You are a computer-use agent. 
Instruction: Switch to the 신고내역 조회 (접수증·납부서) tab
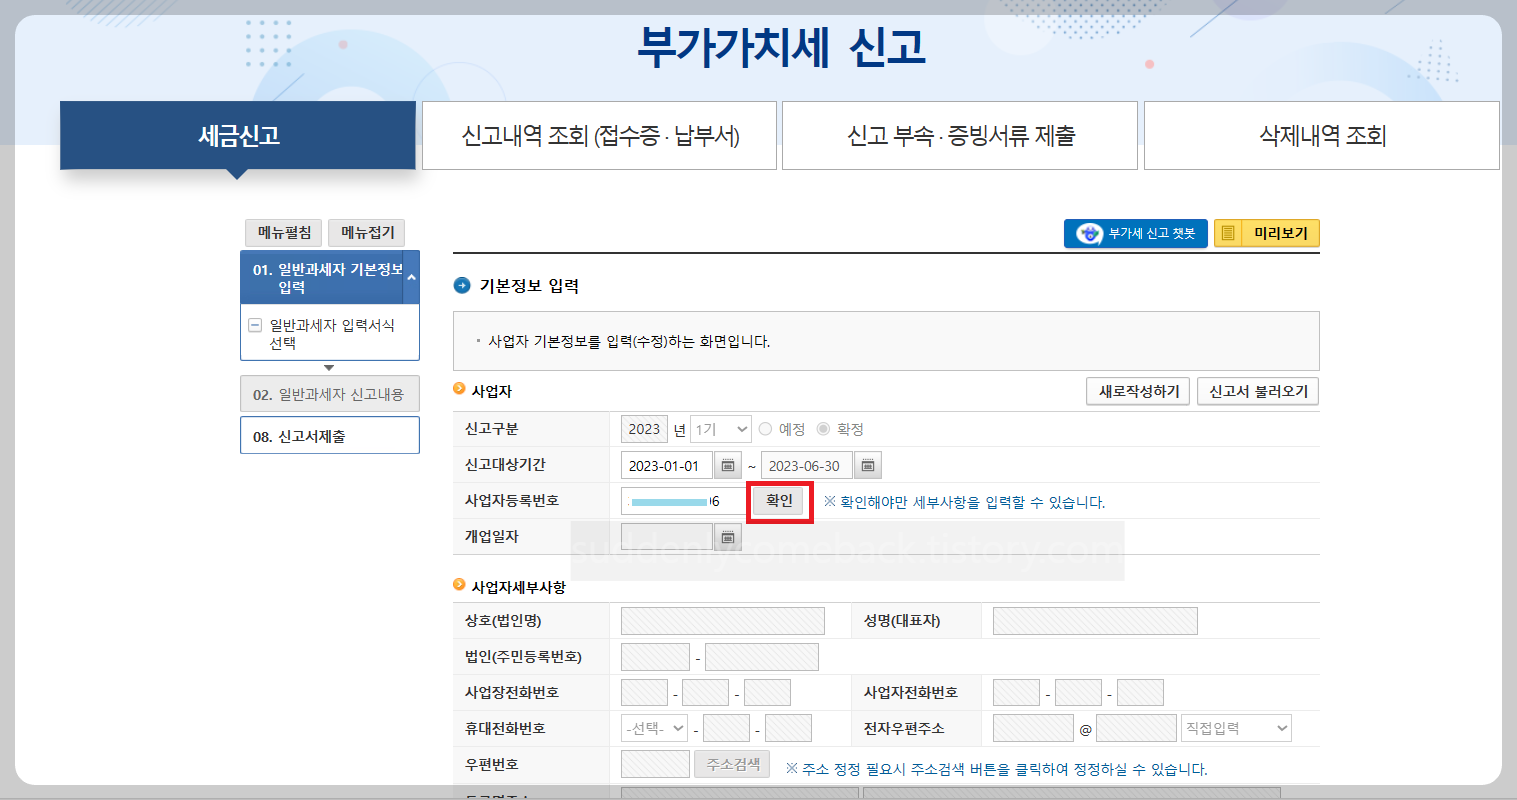click(x=599, y=135)
